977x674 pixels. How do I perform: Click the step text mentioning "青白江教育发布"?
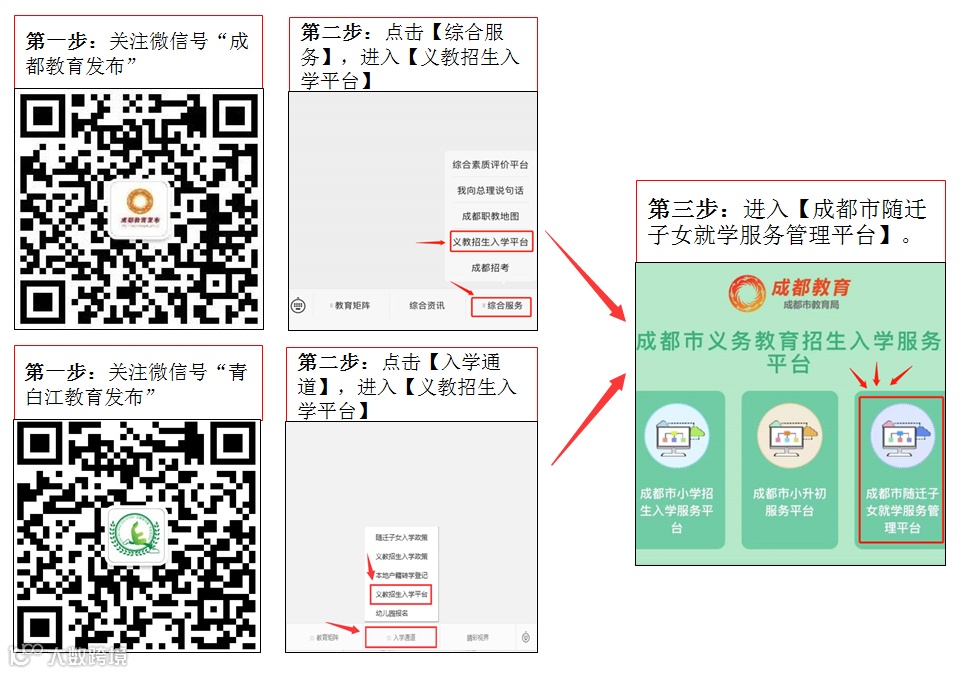[x=136, y=384]
